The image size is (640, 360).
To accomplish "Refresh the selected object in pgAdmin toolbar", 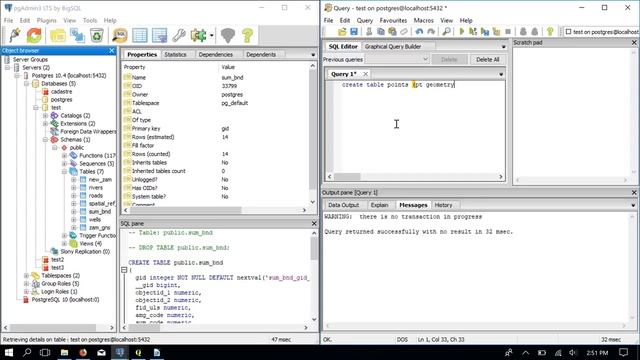I will pyautogui.click(x=34, y=35).
